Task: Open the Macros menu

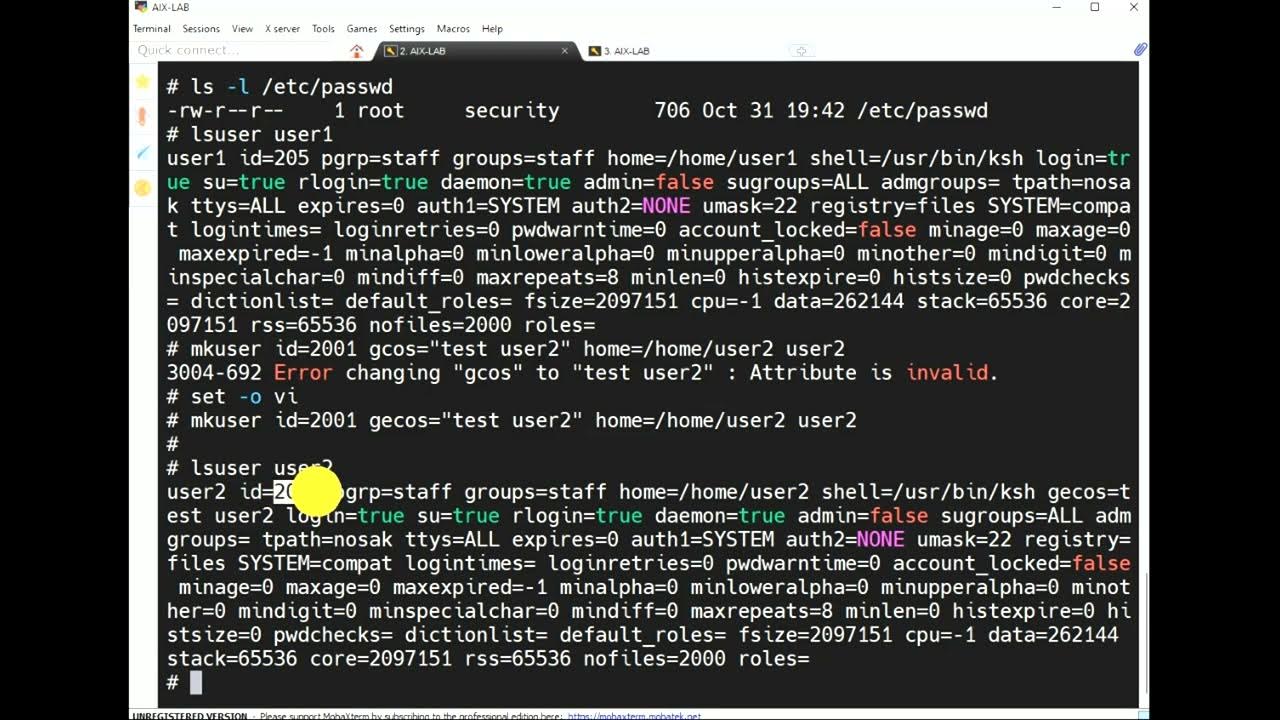Action: [x=453, y=29]
